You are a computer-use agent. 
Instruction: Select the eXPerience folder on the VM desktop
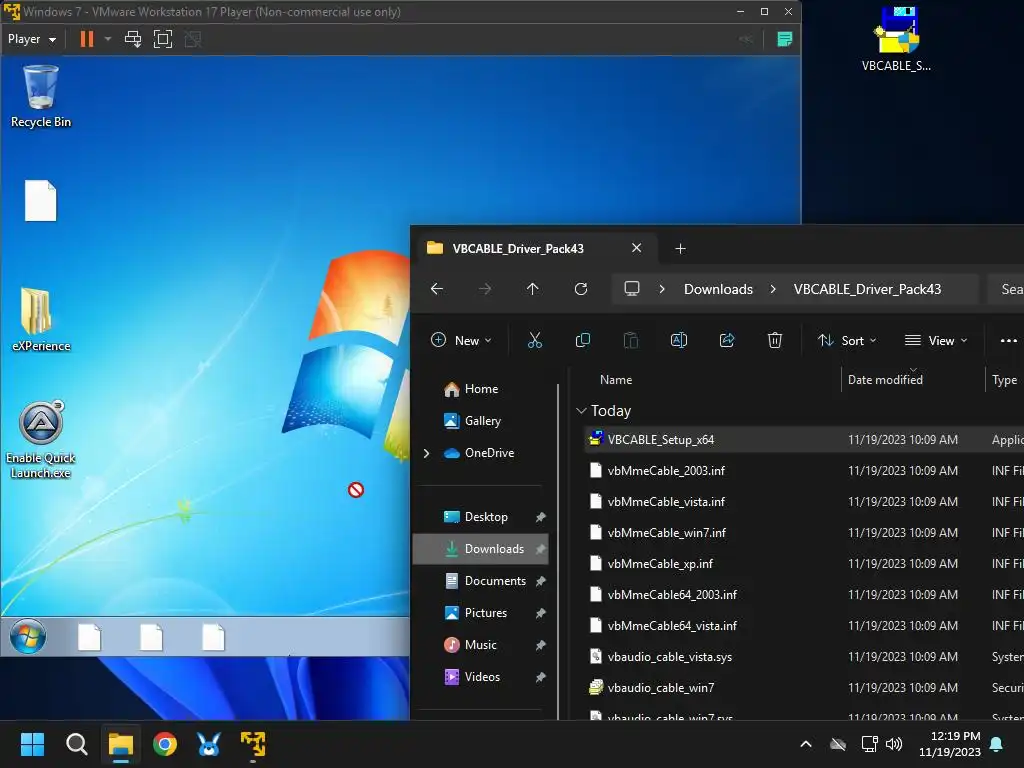click(40, 320)
